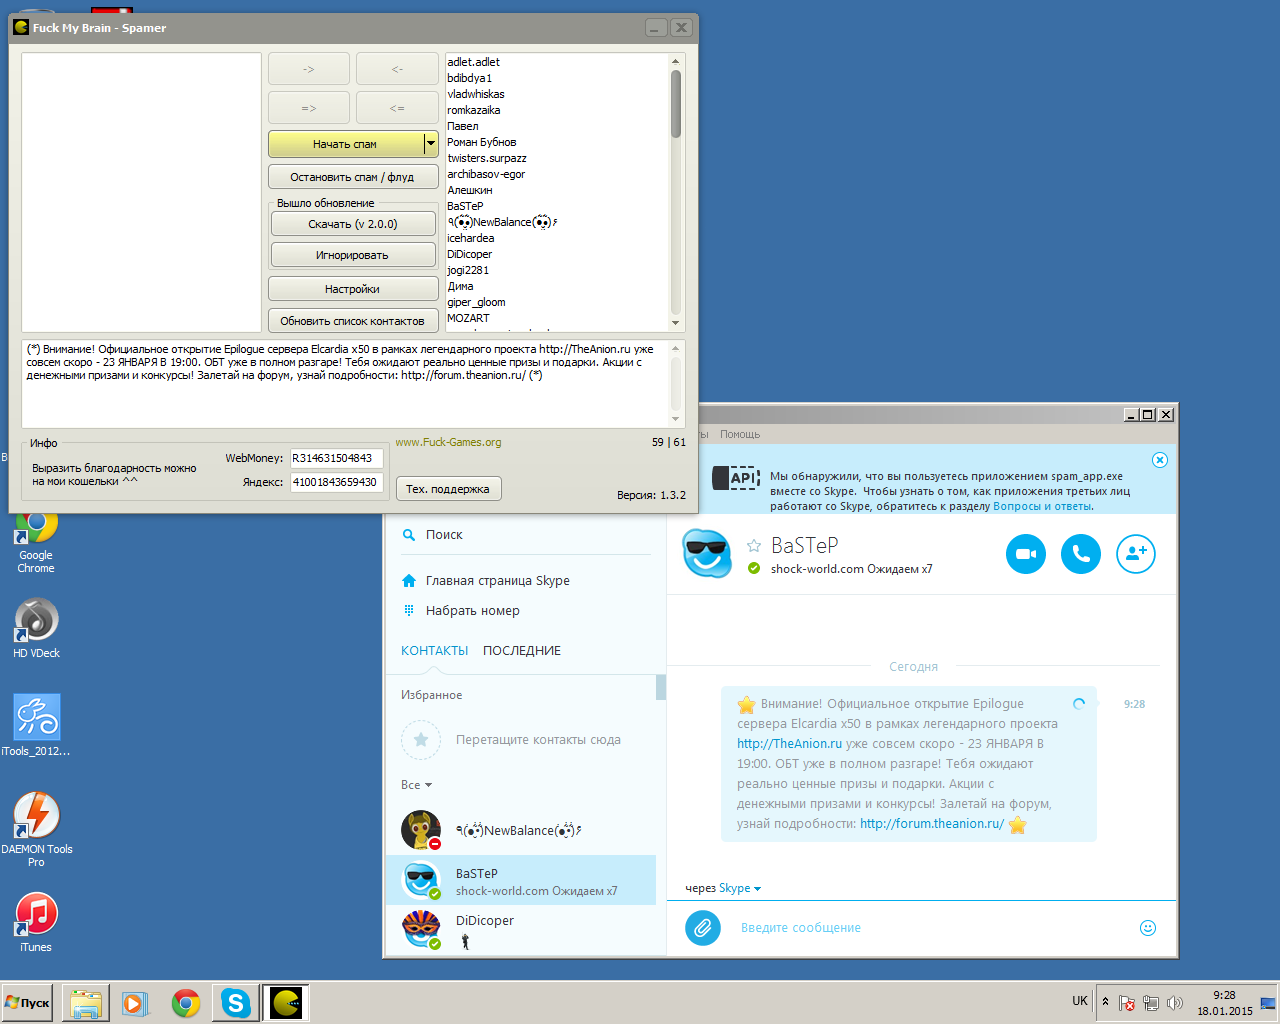Image resolution: width=1280 pixels, height=1024 pixels.
Task: Open the Вопросы и ответы link
Action: pos(1042,506)
